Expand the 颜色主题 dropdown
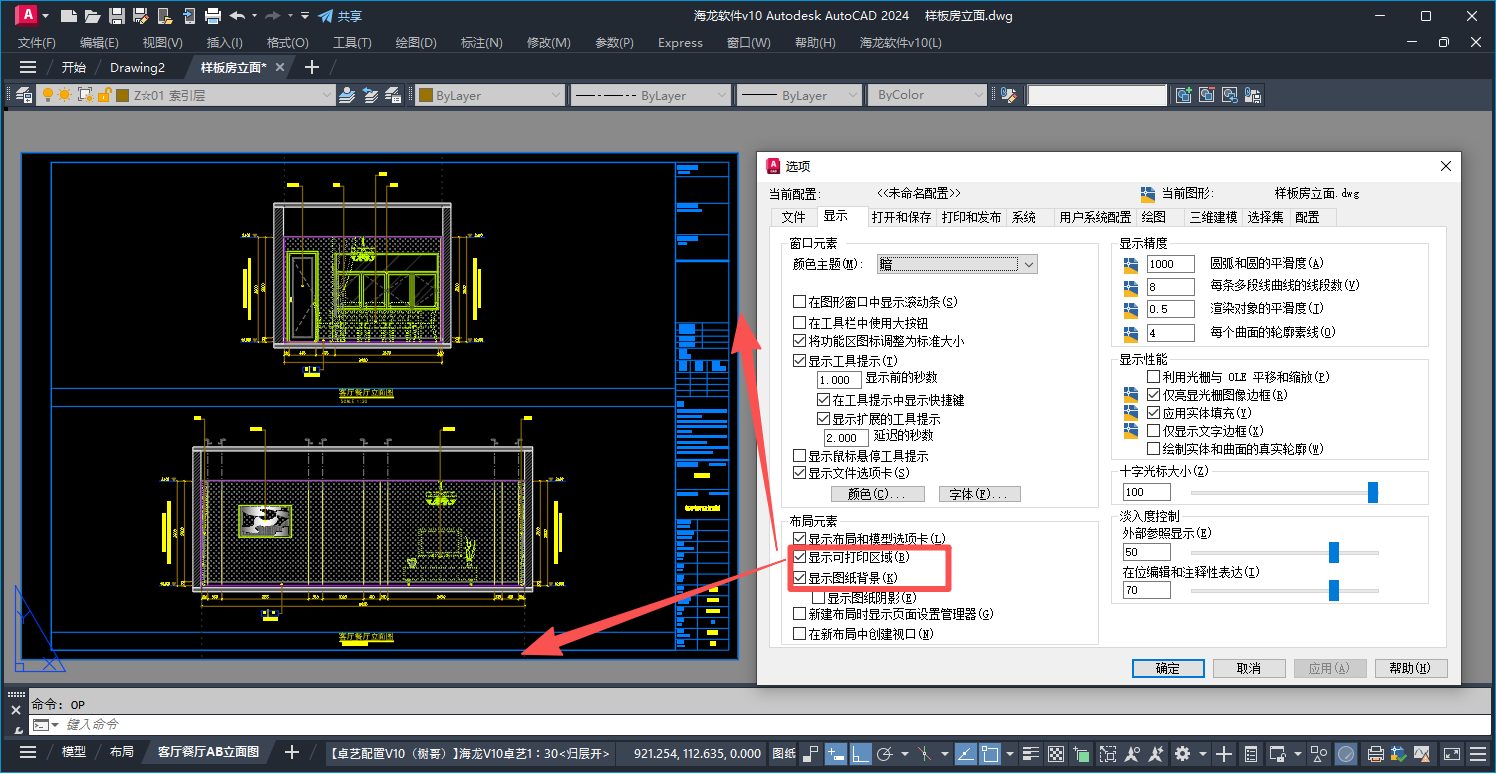 pyautogui.click(x=957, y=264)
